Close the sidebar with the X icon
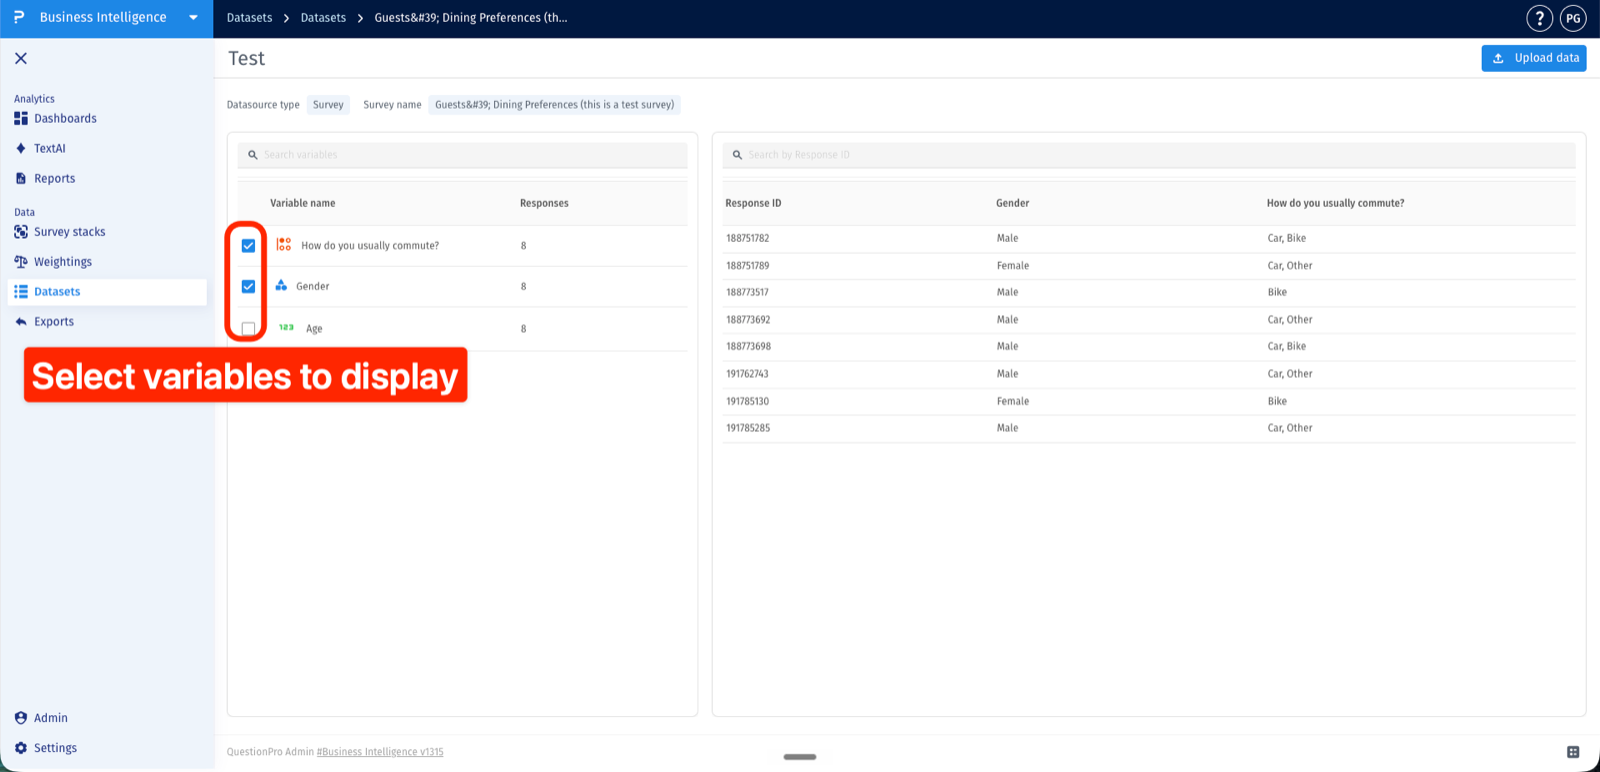Image resolution: width=1600 pixels, height=772 pixels. 21,58
